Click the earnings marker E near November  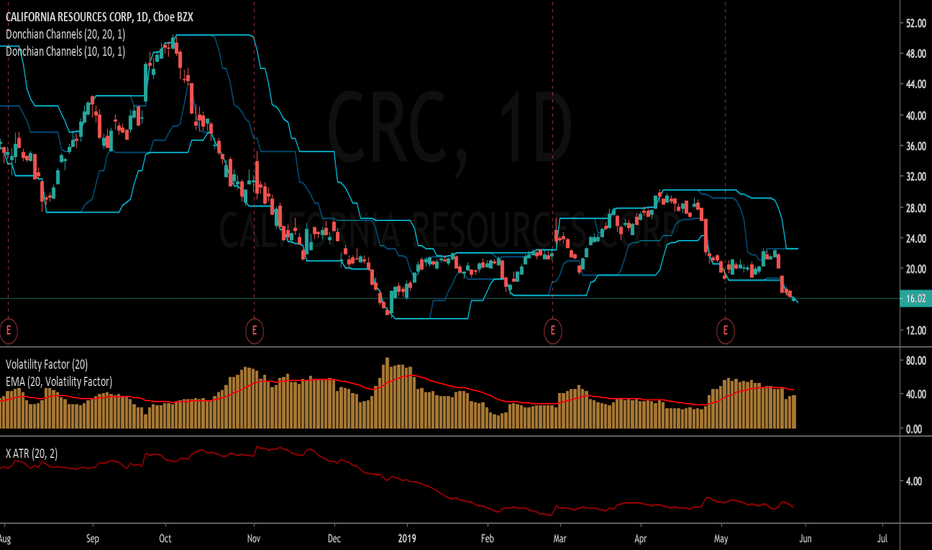[254, 331]
